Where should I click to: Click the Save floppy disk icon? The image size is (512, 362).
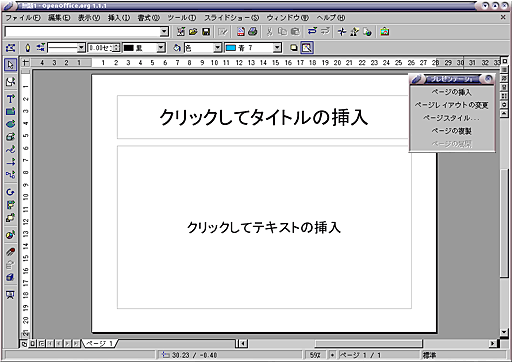pyautogui.click(x=206, y=32)
